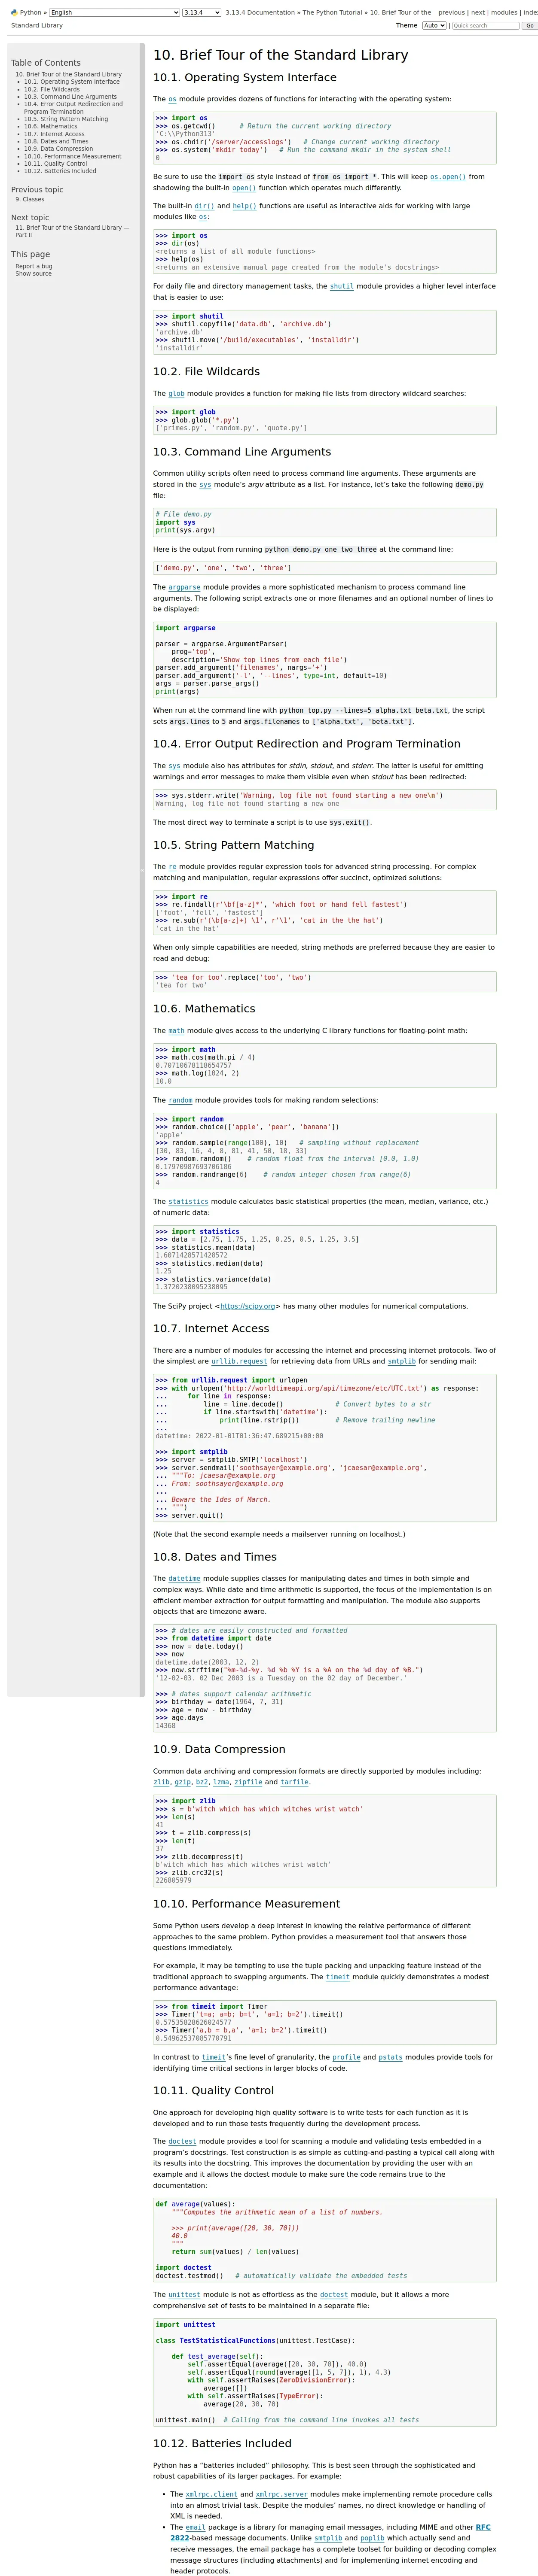Open the urllib.request module link

click(x=239, y=1361)
